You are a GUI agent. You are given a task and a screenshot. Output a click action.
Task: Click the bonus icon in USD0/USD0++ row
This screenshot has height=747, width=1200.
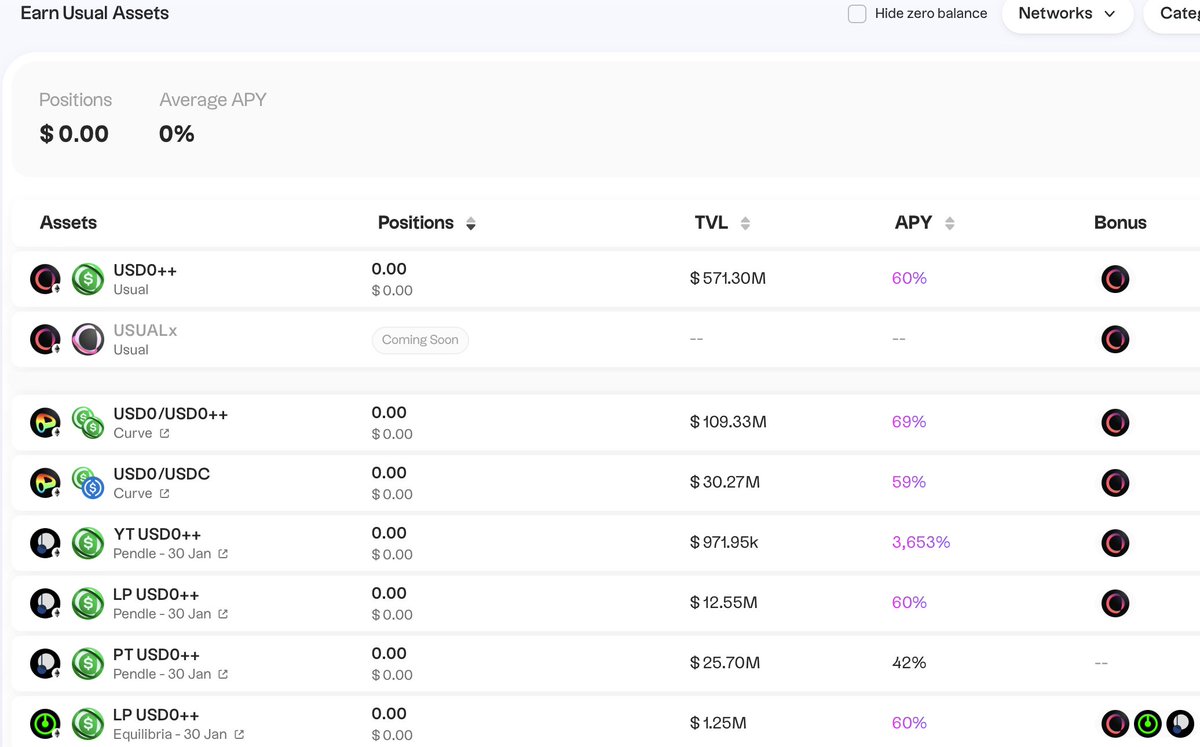[x=1115, y=423]
